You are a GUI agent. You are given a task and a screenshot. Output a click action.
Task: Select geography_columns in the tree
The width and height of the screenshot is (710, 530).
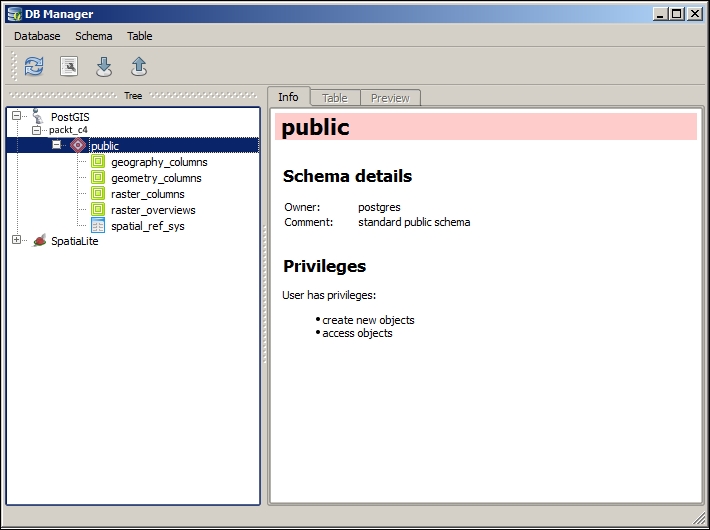coord(159,162)
